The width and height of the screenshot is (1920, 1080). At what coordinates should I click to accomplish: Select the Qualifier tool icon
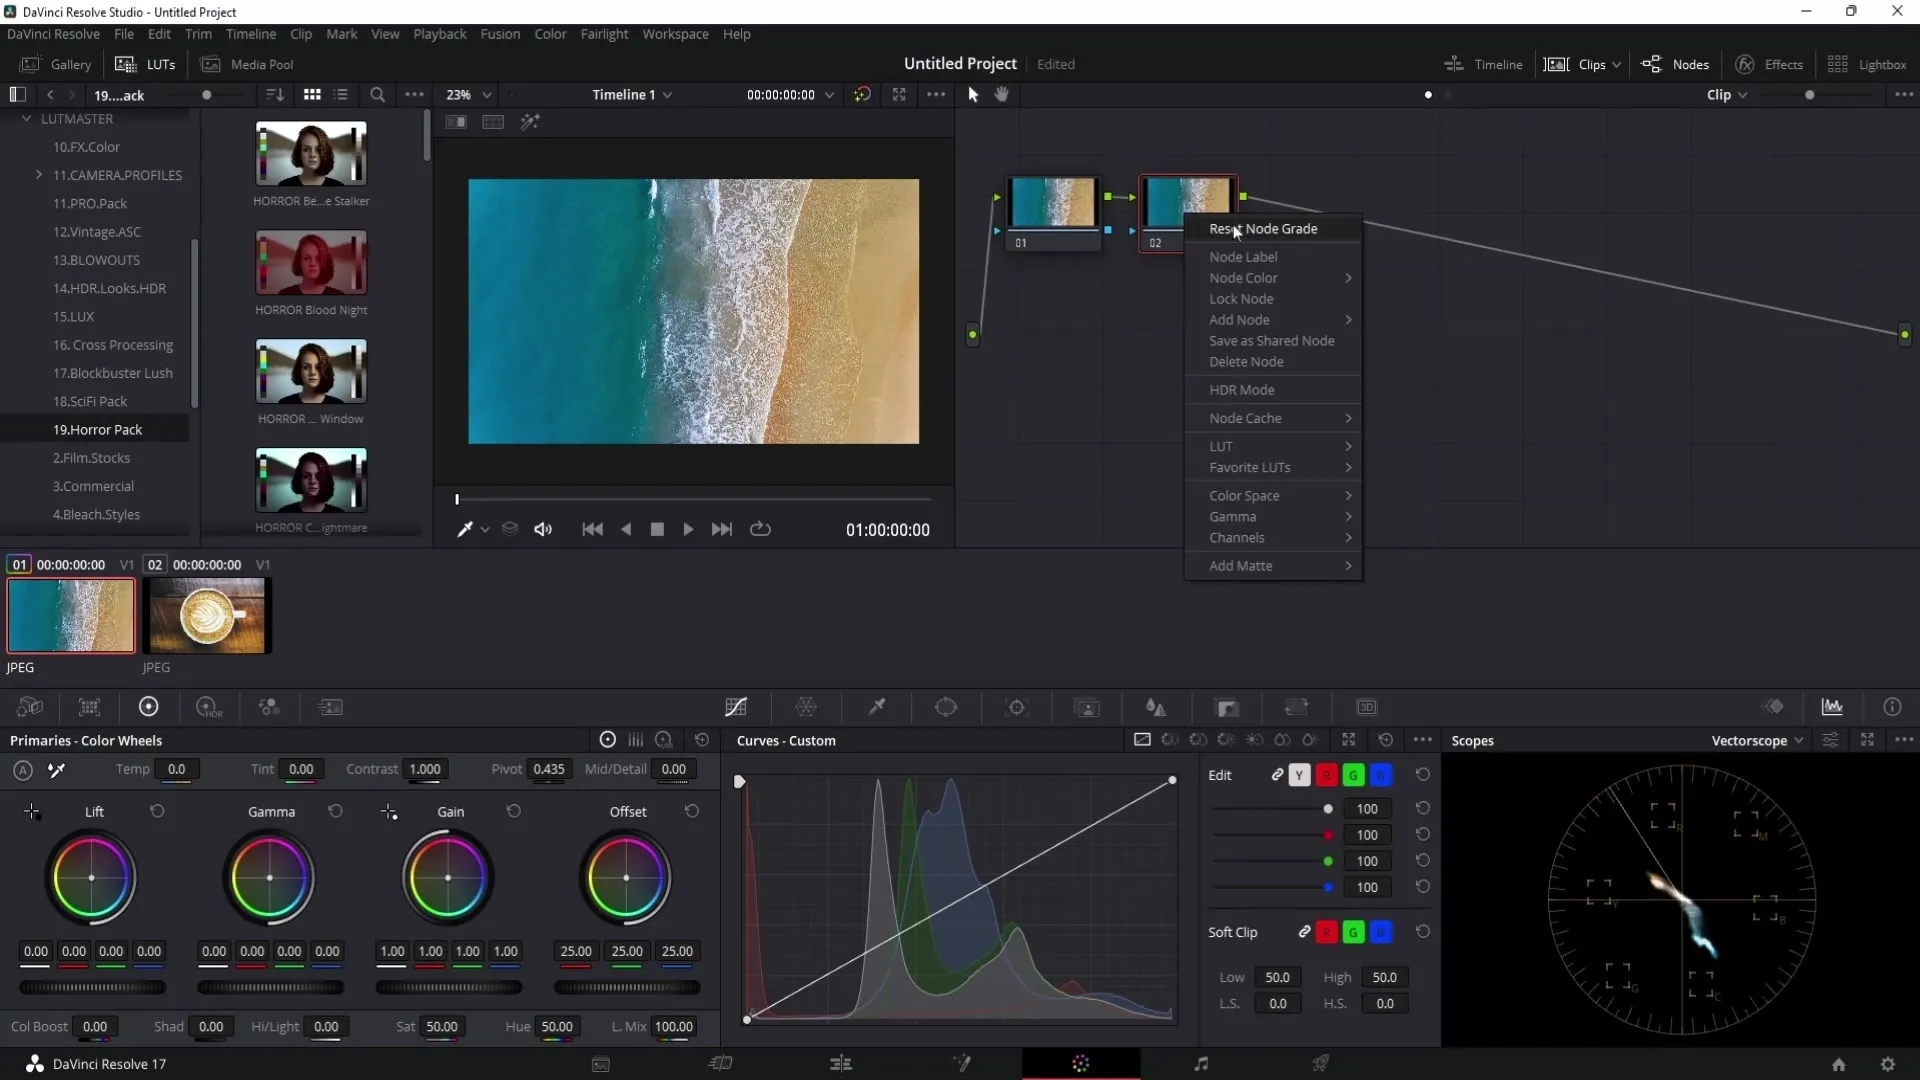[x=877, y=707]
